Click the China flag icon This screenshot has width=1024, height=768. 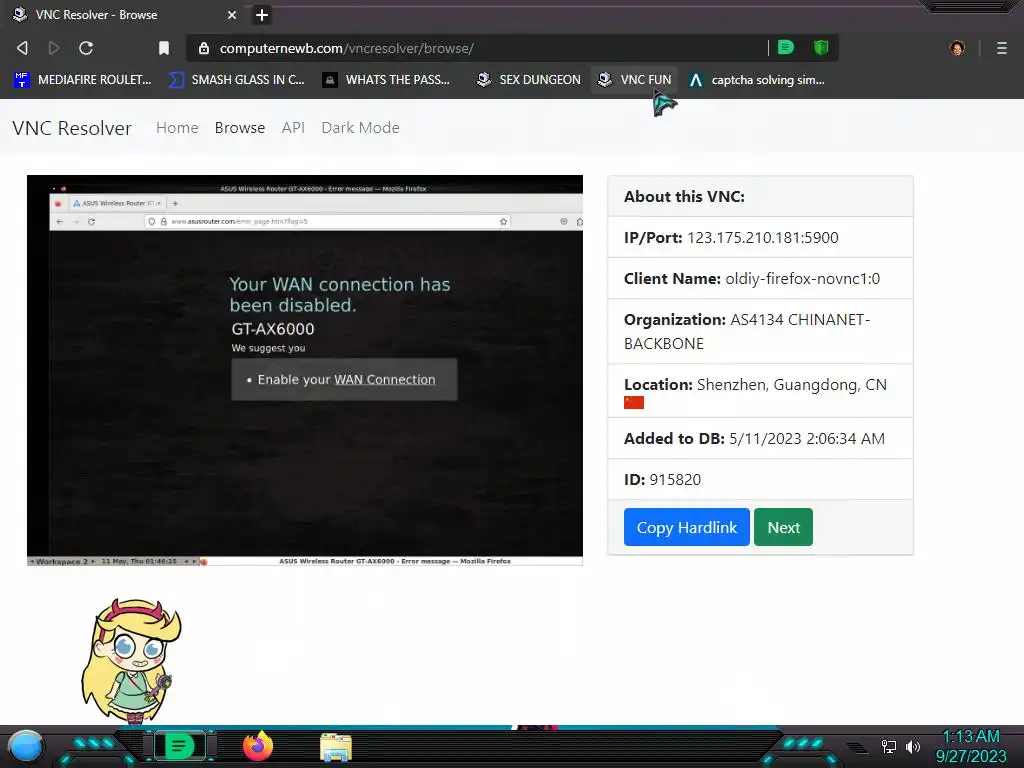633,402
